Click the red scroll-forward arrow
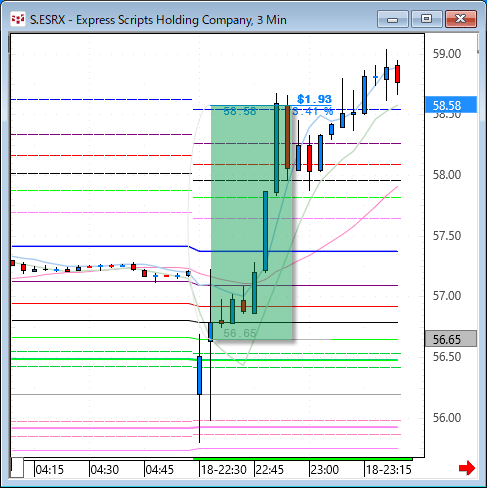Screen dimensions: 487x488 pos(467,468)
